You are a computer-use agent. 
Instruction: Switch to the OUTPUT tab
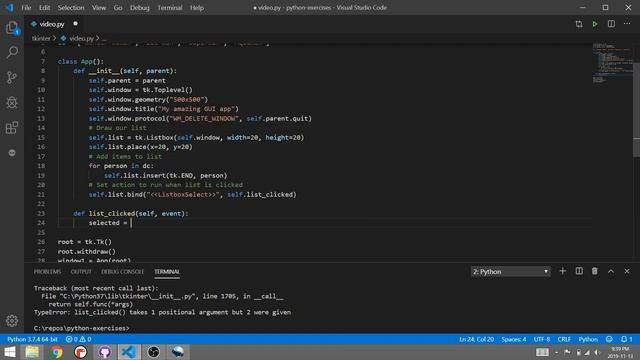coord(81,272)
